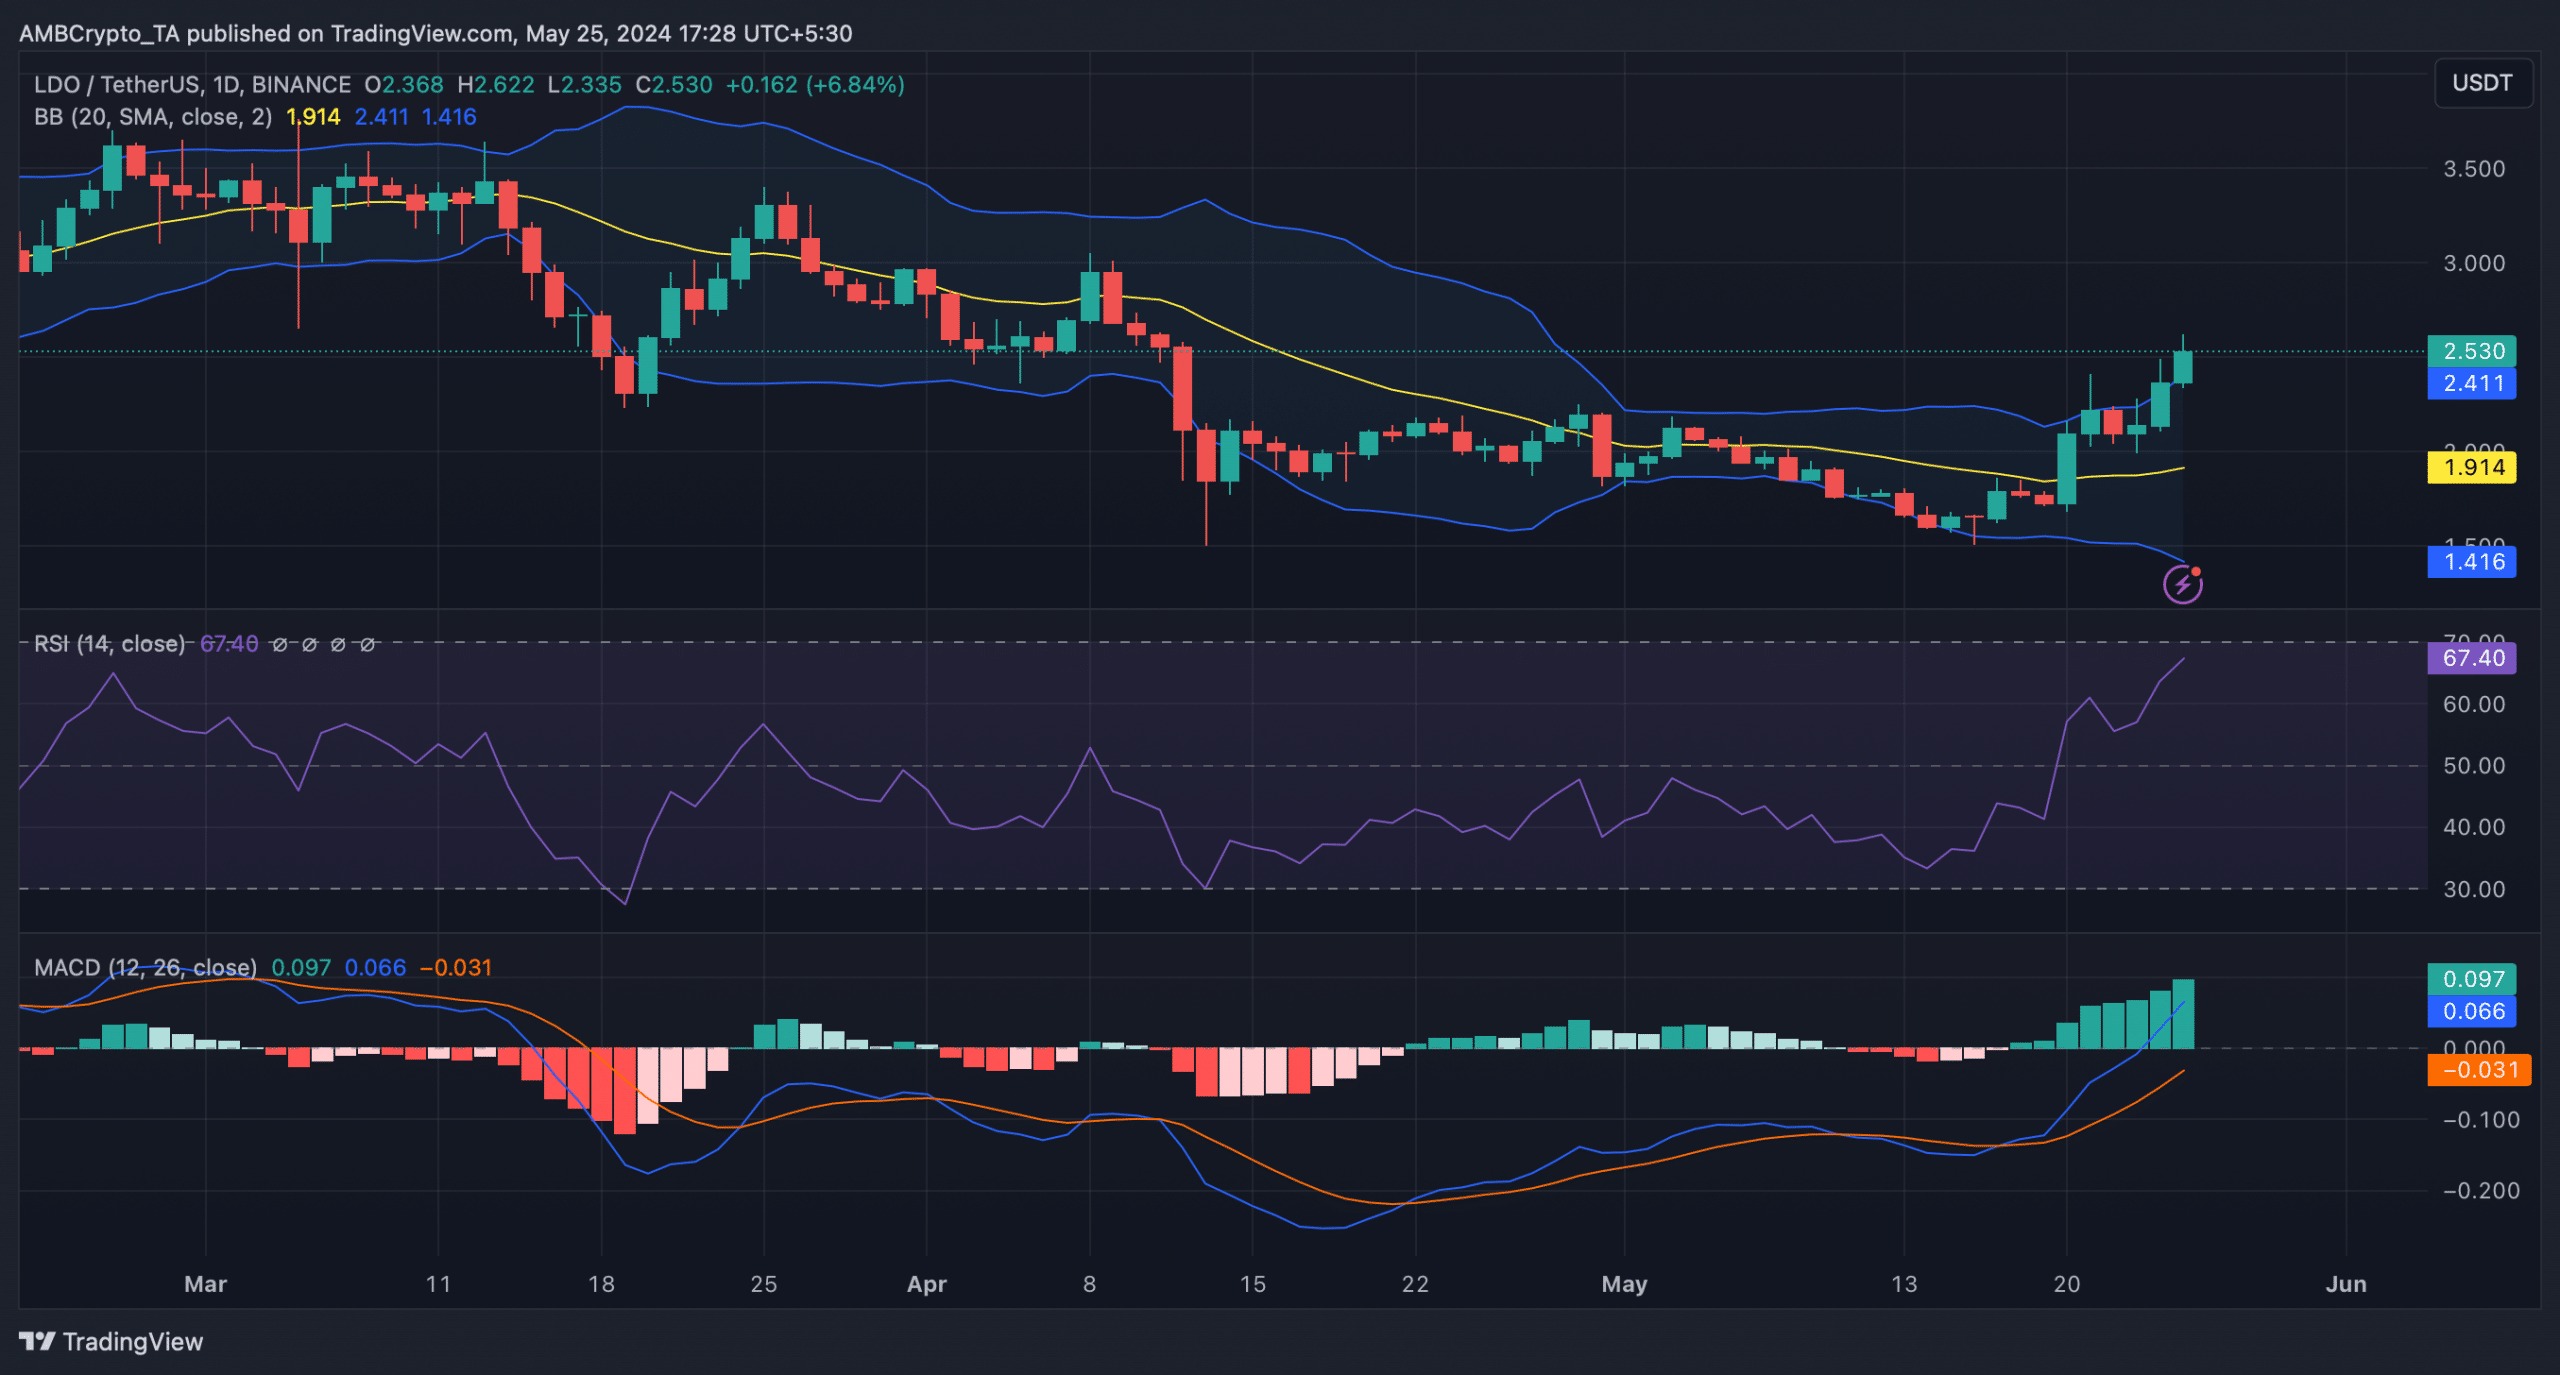Click the Jun label on time axis
This screenshot has width=2560, height=1375.
click(x=2346, y=1284)
